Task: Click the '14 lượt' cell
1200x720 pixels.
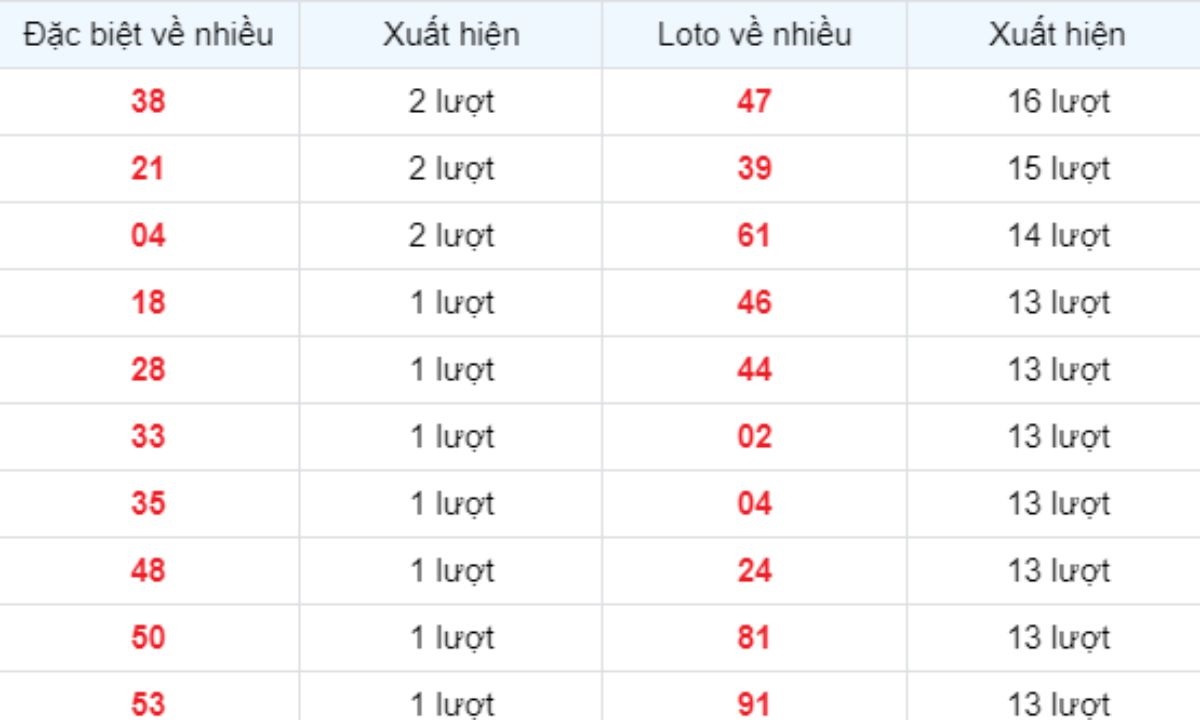Action: pyautogui.click(x=1058, y=236)
